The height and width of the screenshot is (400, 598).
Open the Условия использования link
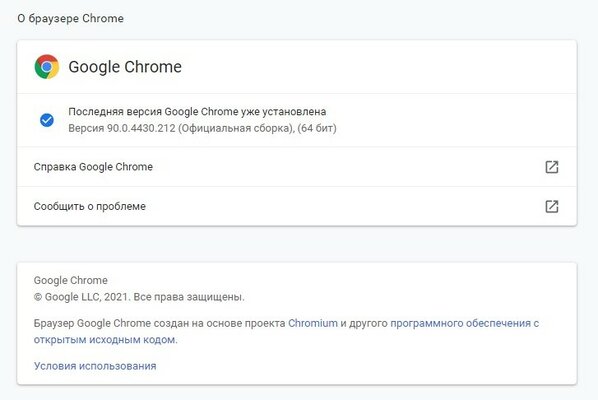point(95,366)
